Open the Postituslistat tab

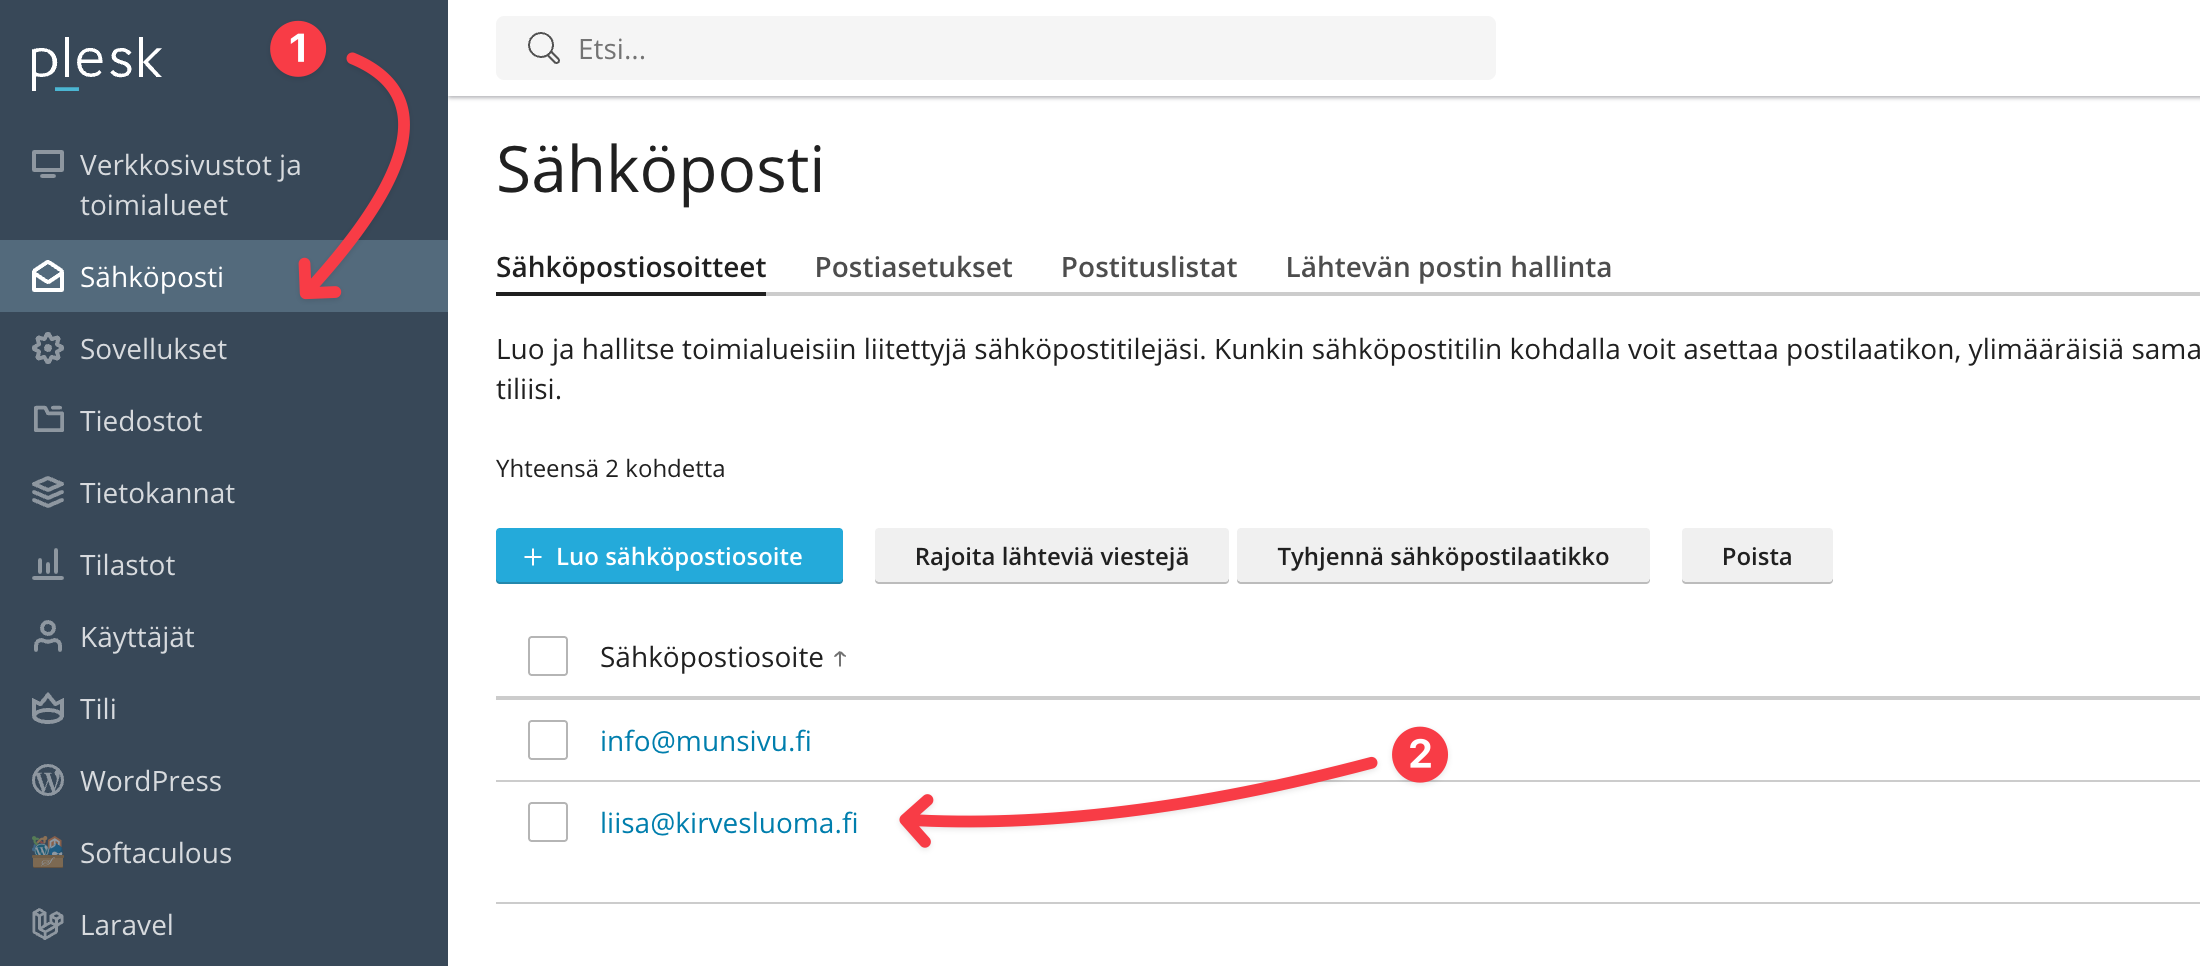1149,267
